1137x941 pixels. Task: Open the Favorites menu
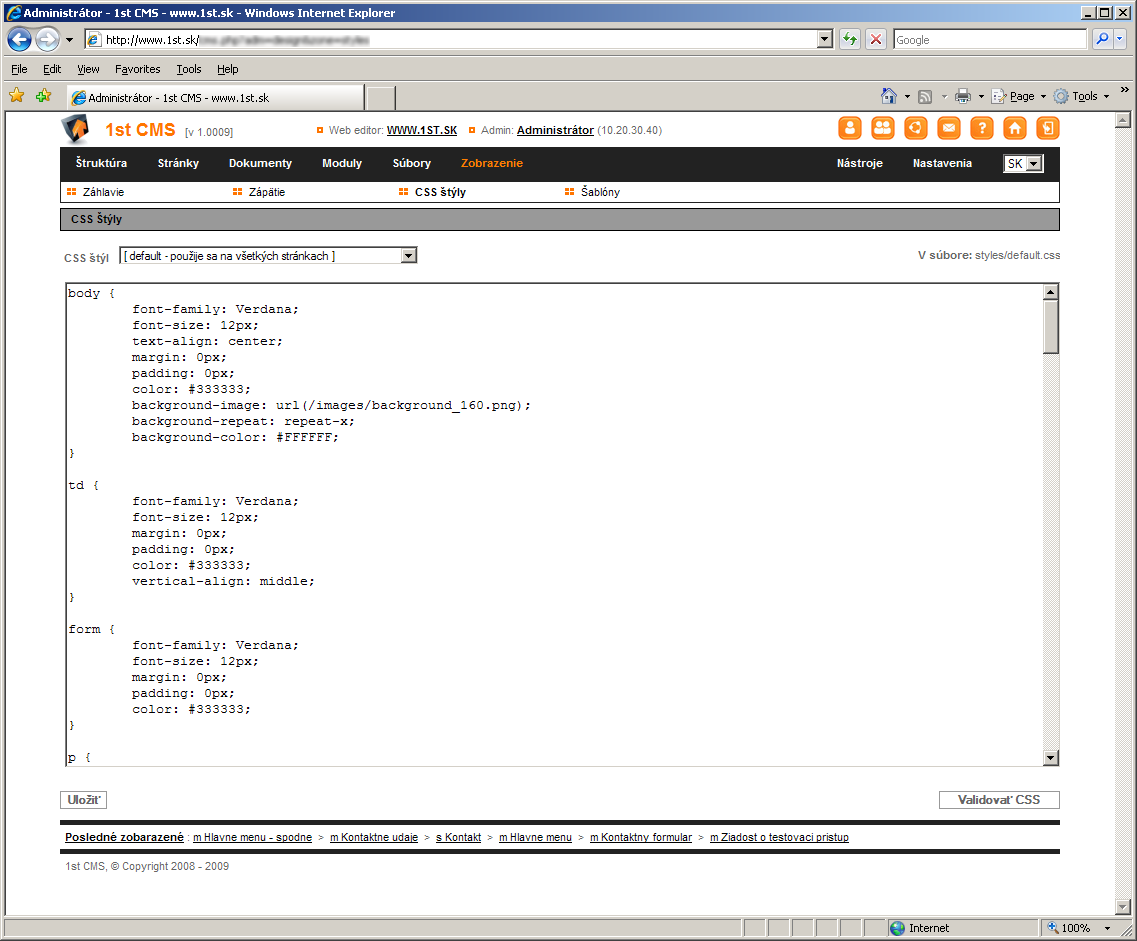coord(138,69)
